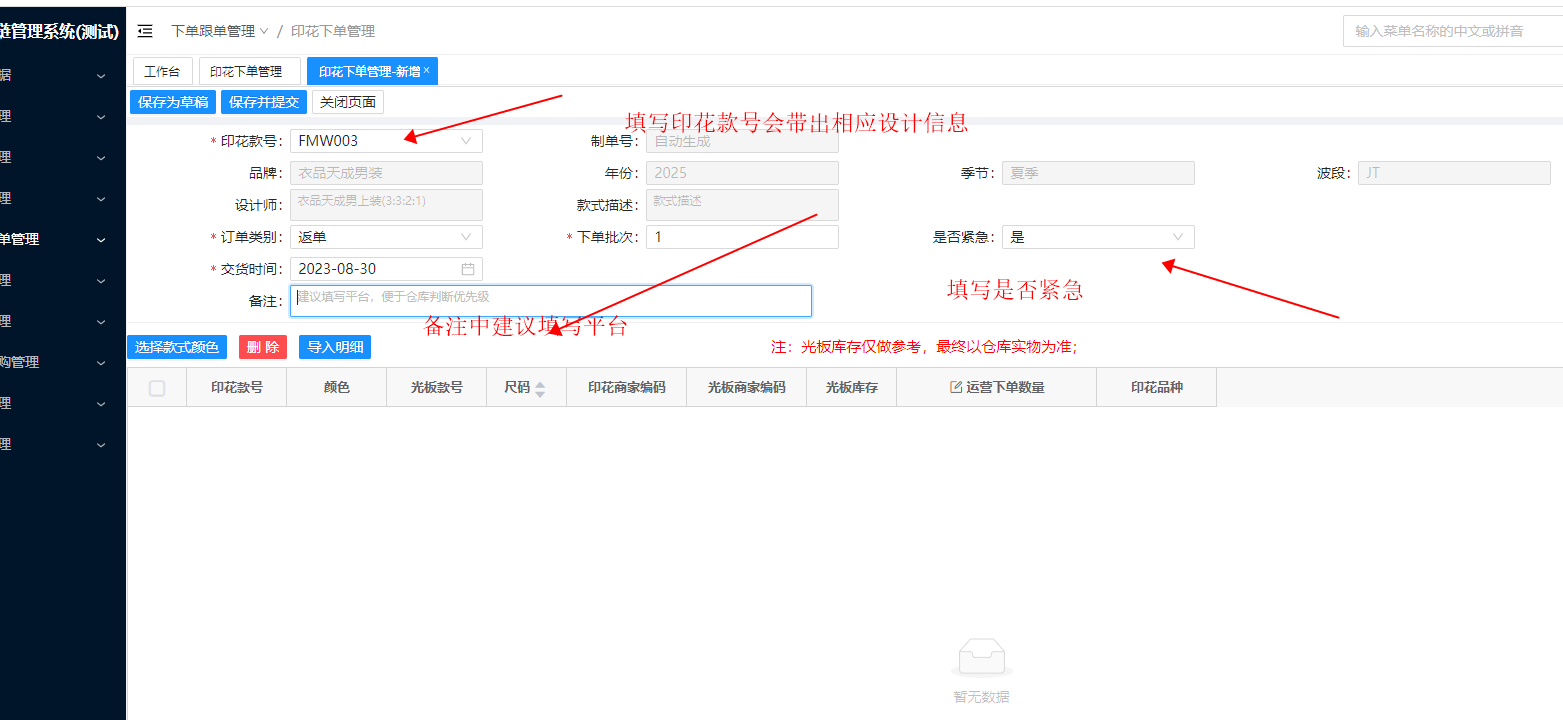Image resolution: width=1563 pixels, height=720 pixels.
Task: Click the 关闭页面 button
Action: (348, 102)
